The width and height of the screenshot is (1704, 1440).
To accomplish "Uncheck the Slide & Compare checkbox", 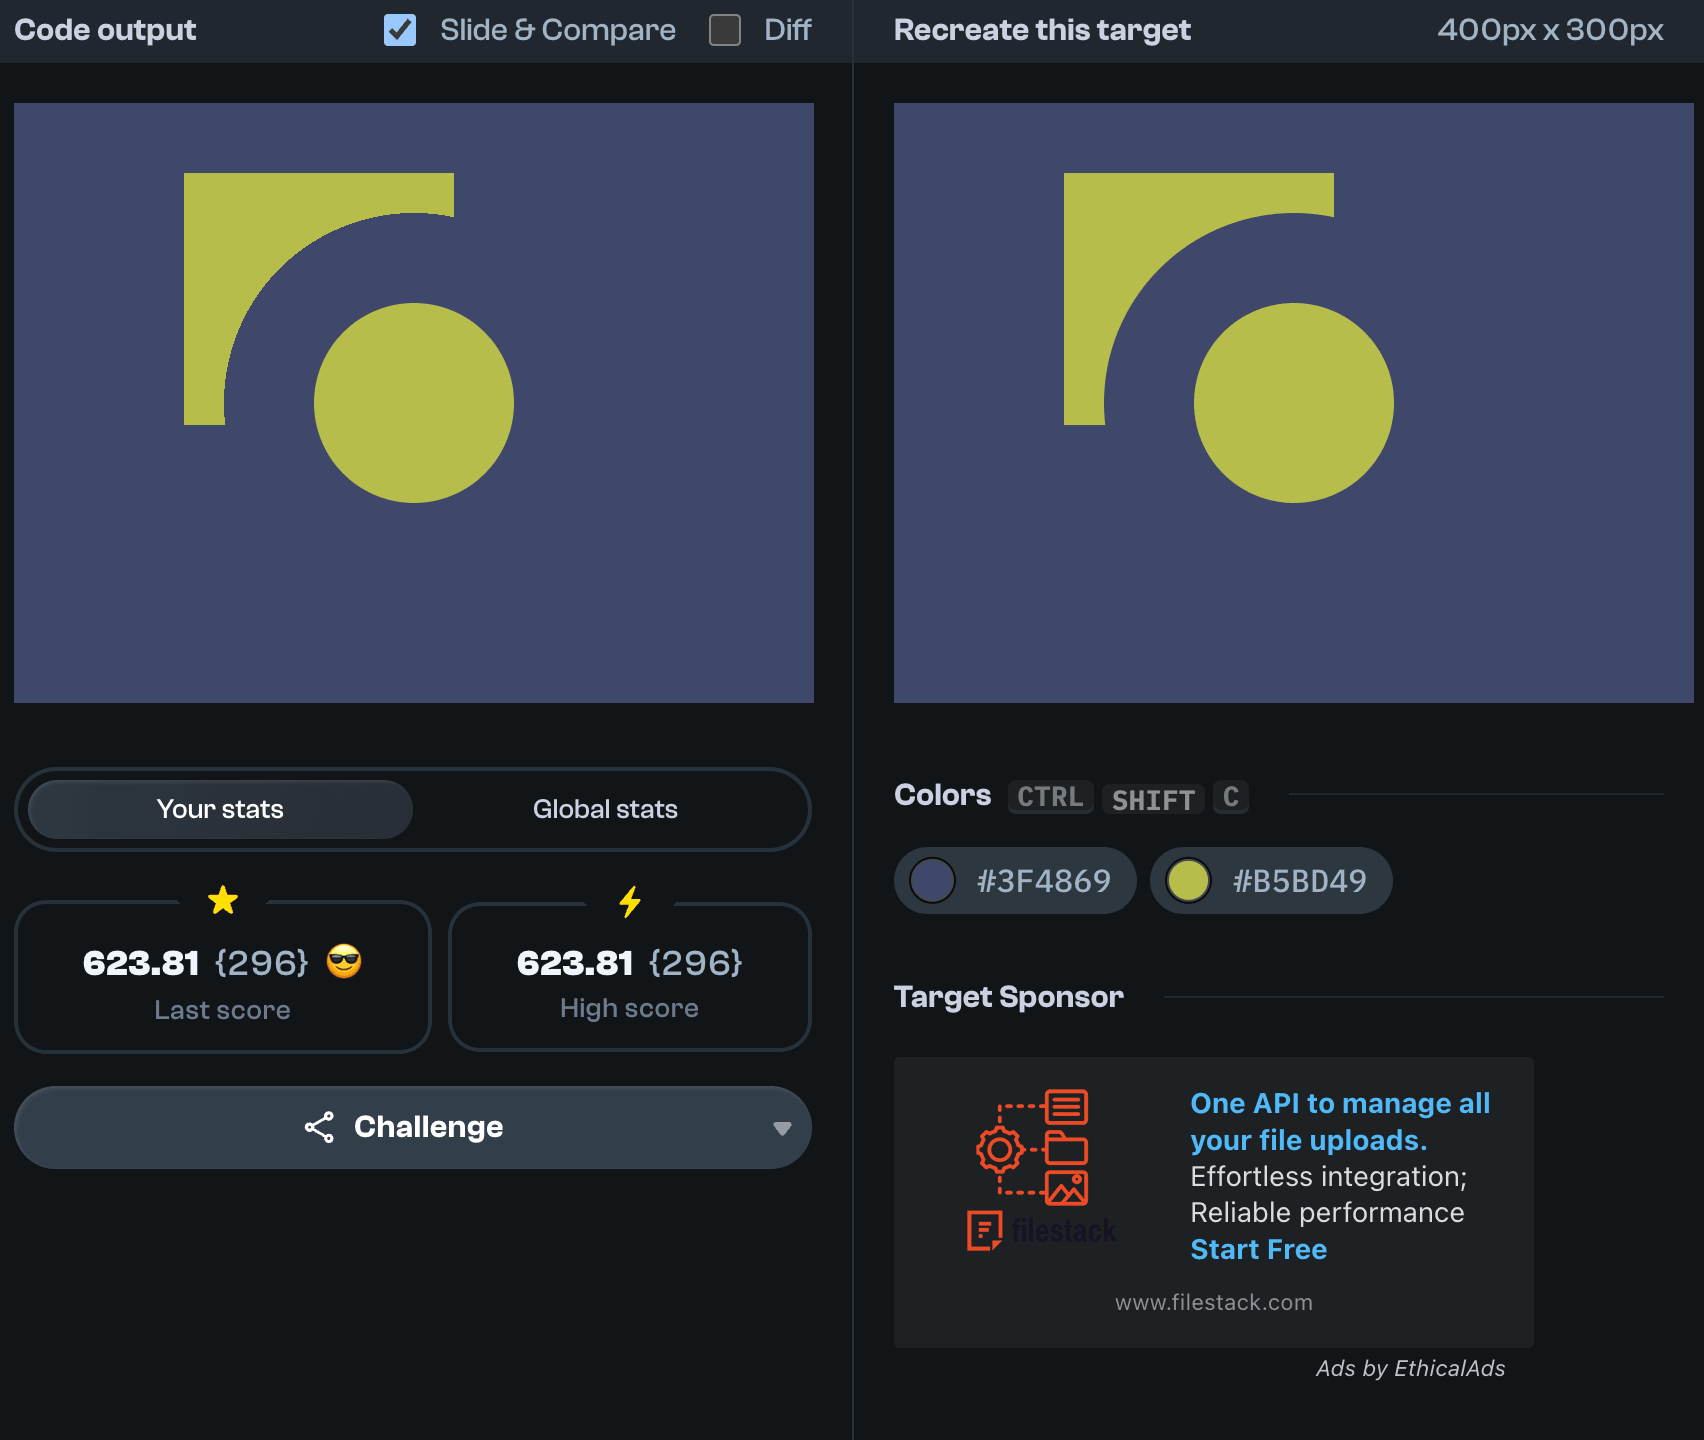I will 400,30.
